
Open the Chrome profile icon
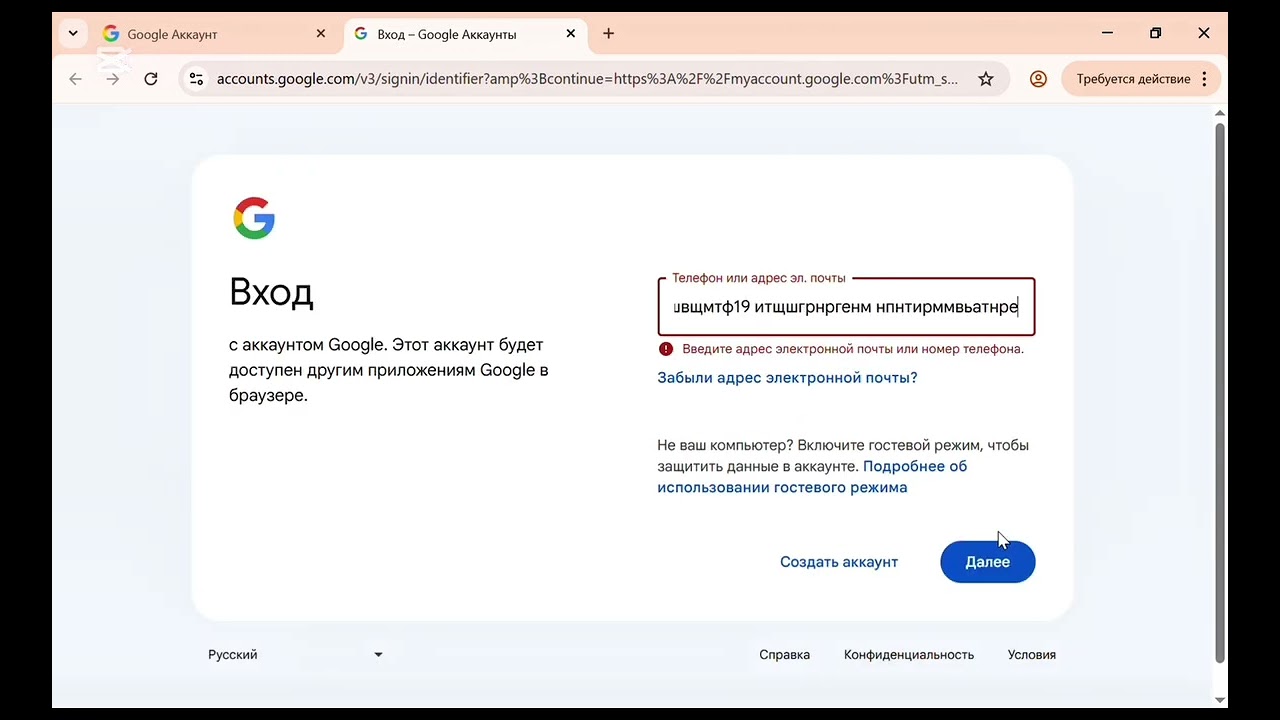(1038, 79)
